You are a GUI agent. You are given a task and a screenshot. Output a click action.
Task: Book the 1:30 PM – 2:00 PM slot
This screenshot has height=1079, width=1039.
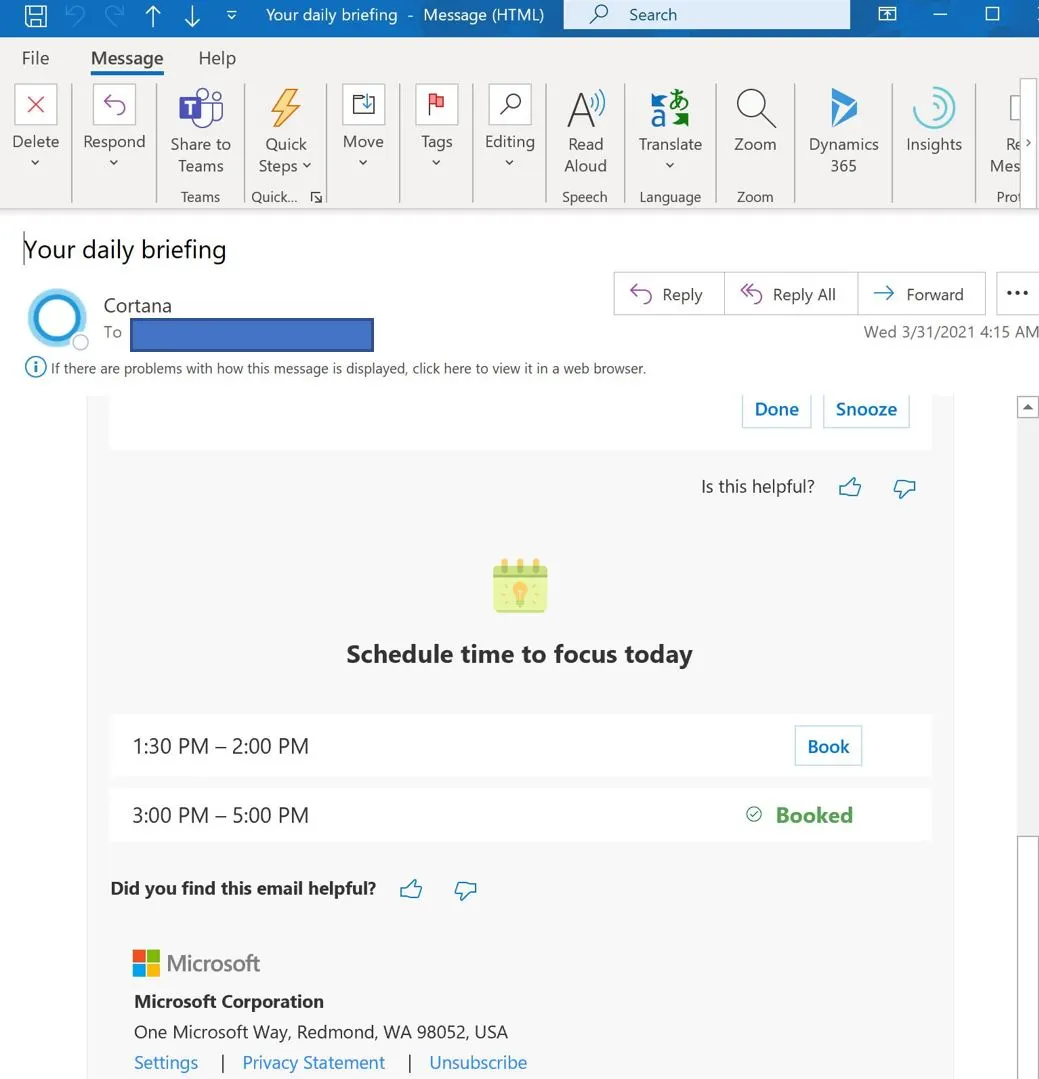coord(828,746)
